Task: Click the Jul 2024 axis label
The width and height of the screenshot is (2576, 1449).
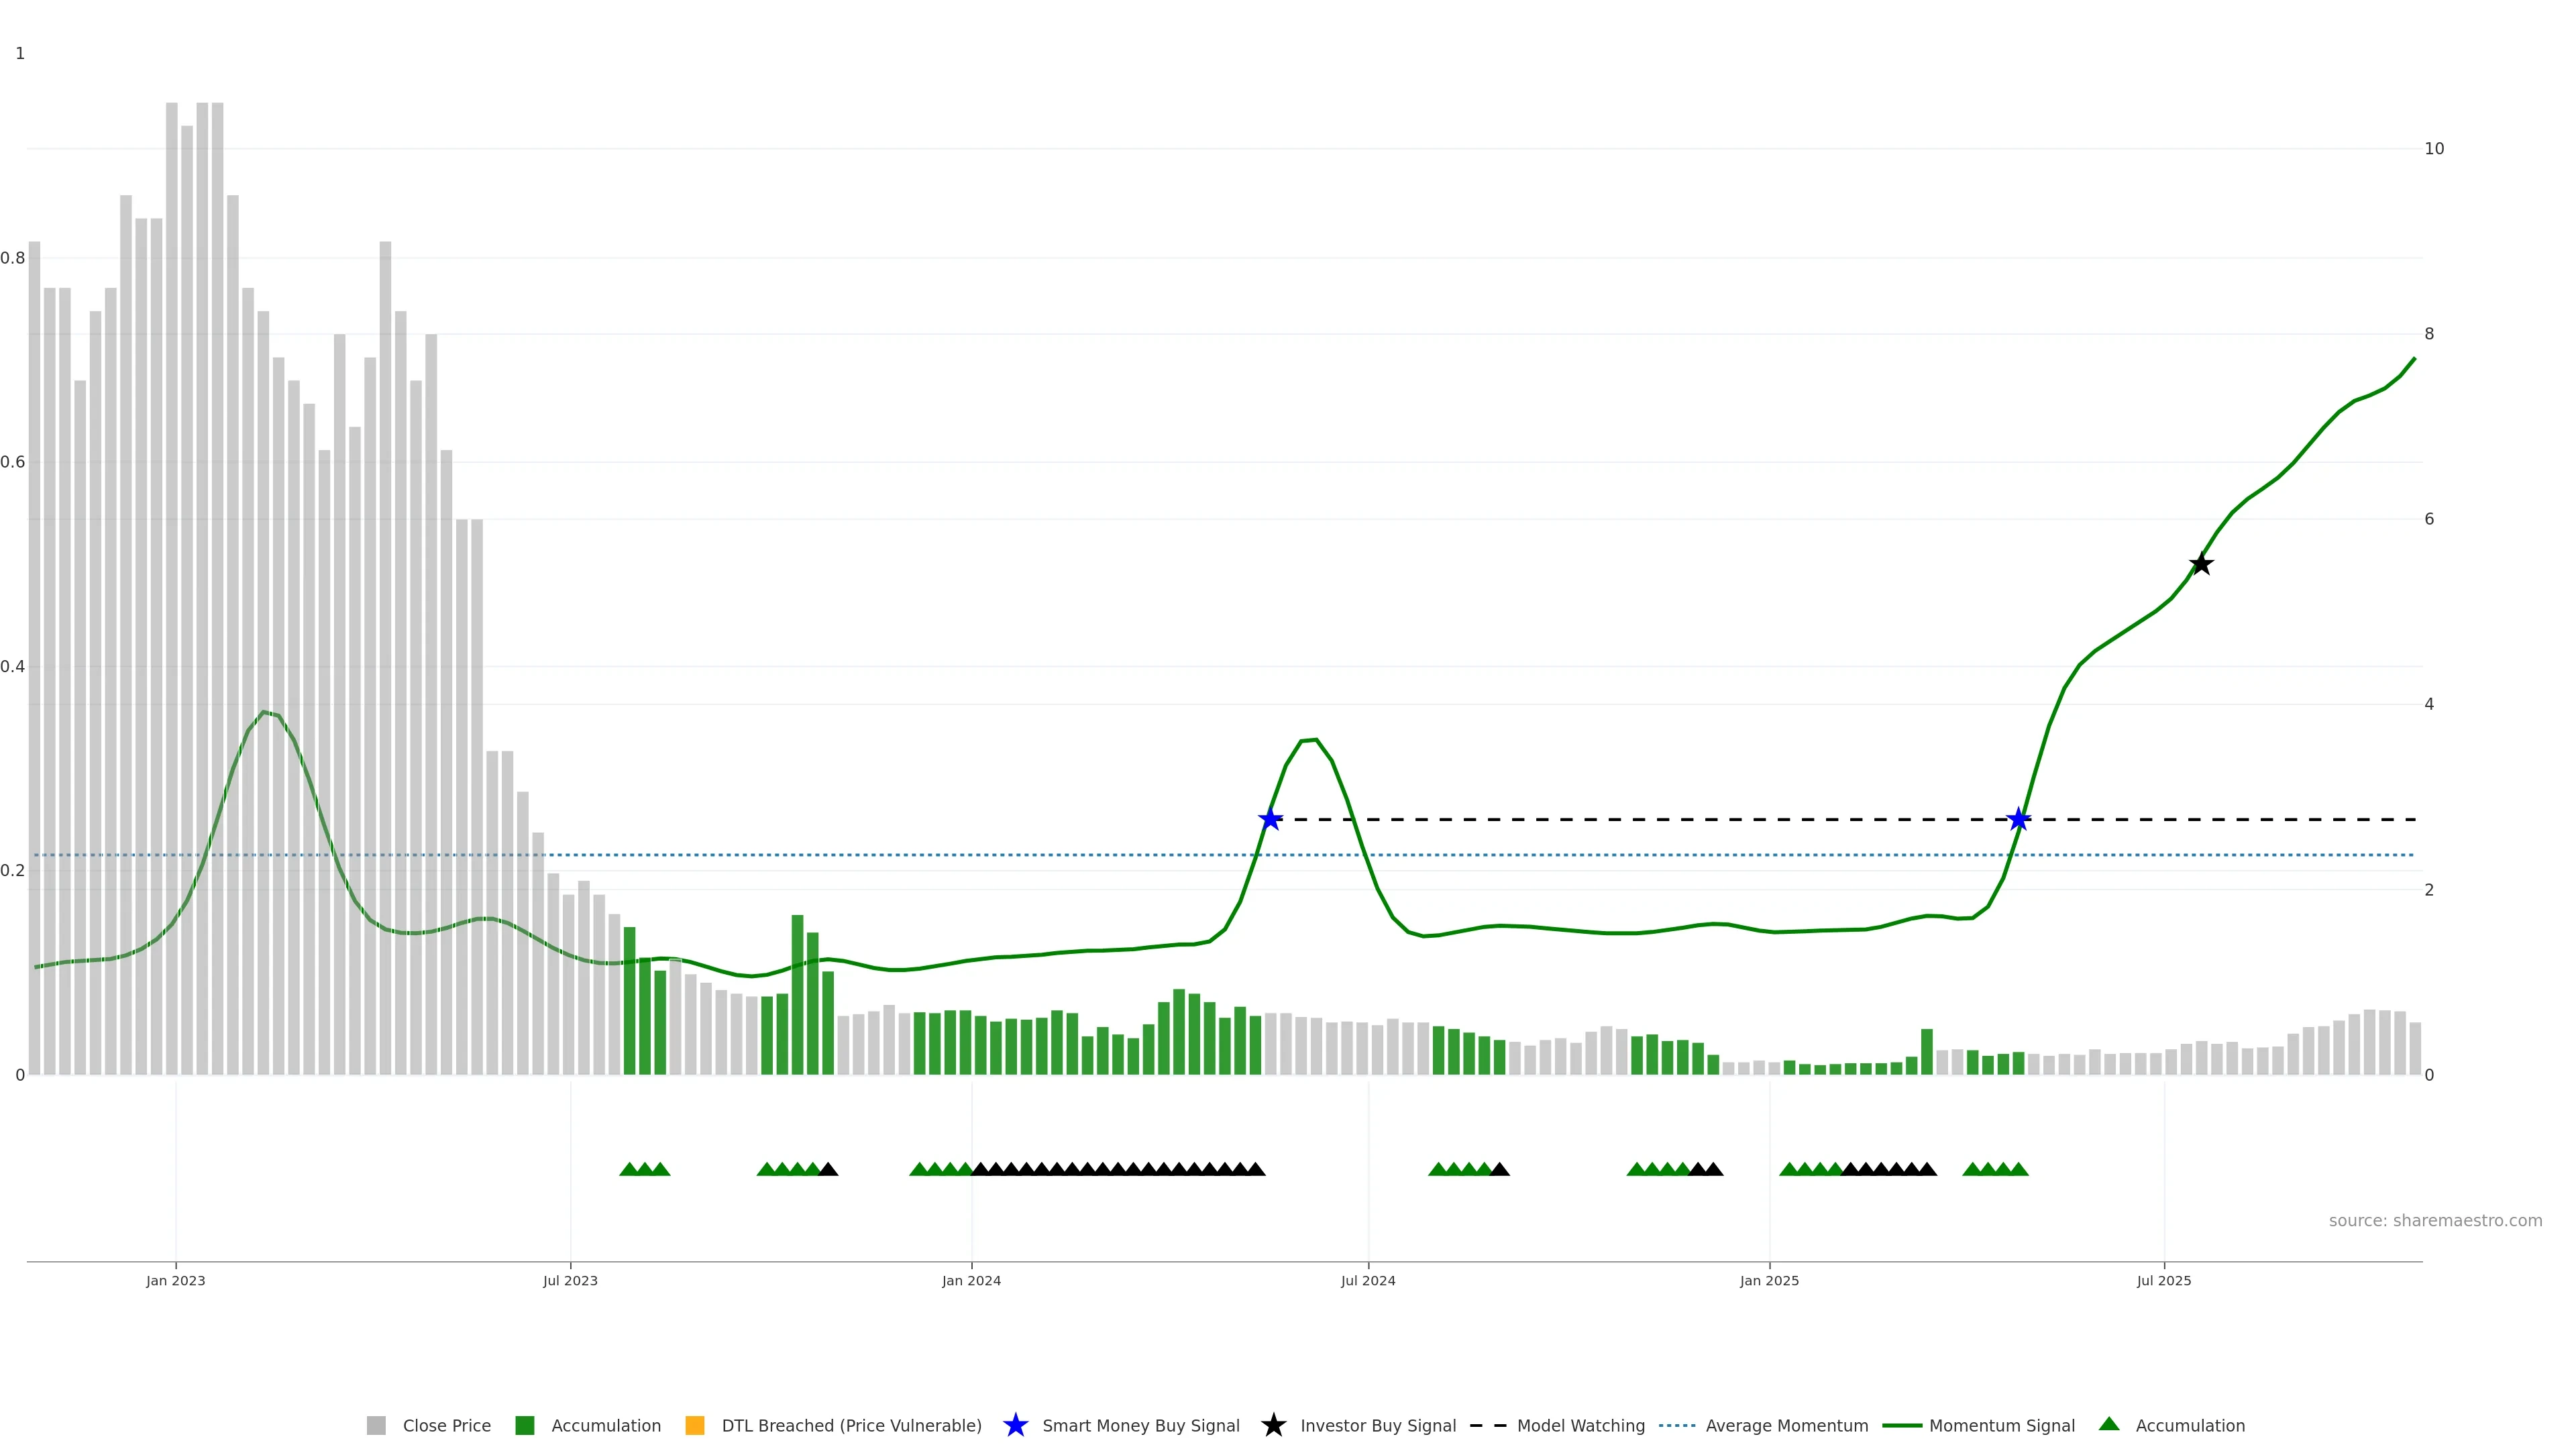Action: 1368,1280
